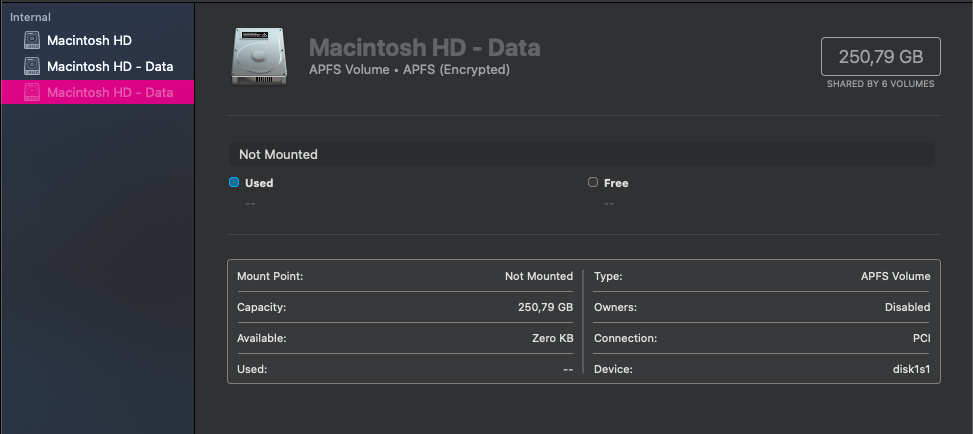The width and height of the screenshot is (973, 434).
Task: Click the volume title Macintosh HD - Data
Action: pos(424,48)
